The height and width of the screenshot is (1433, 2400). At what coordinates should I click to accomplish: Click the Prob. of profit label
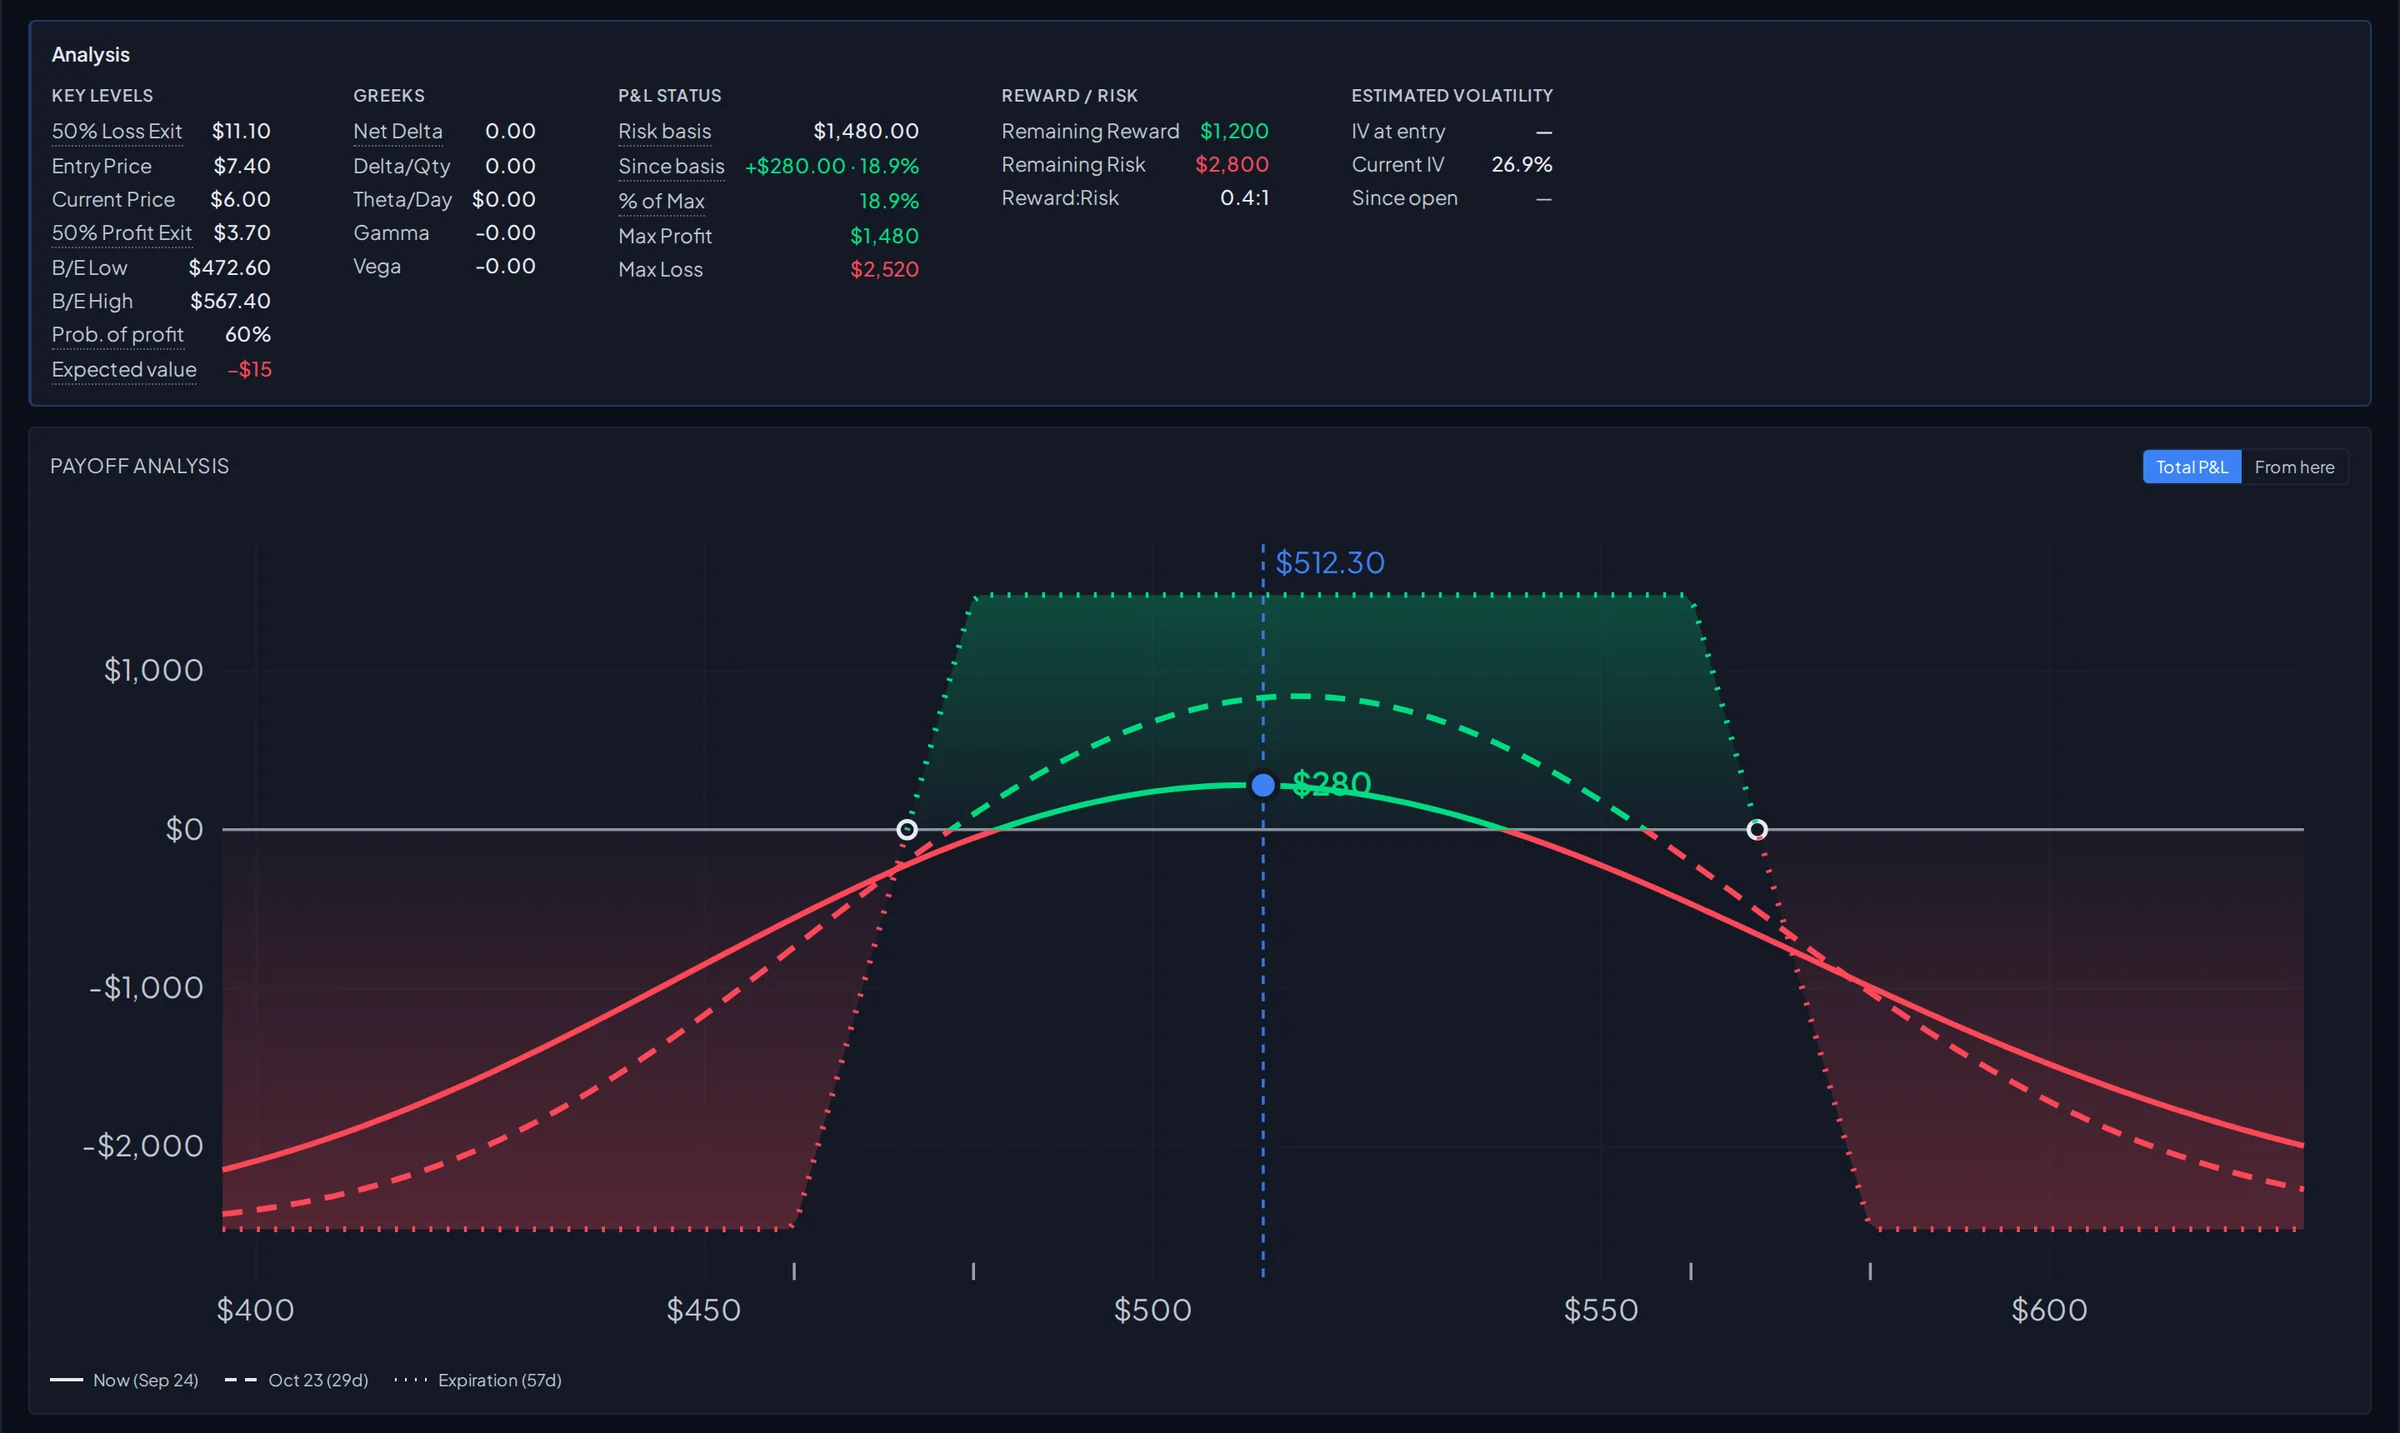click(118, 335)
